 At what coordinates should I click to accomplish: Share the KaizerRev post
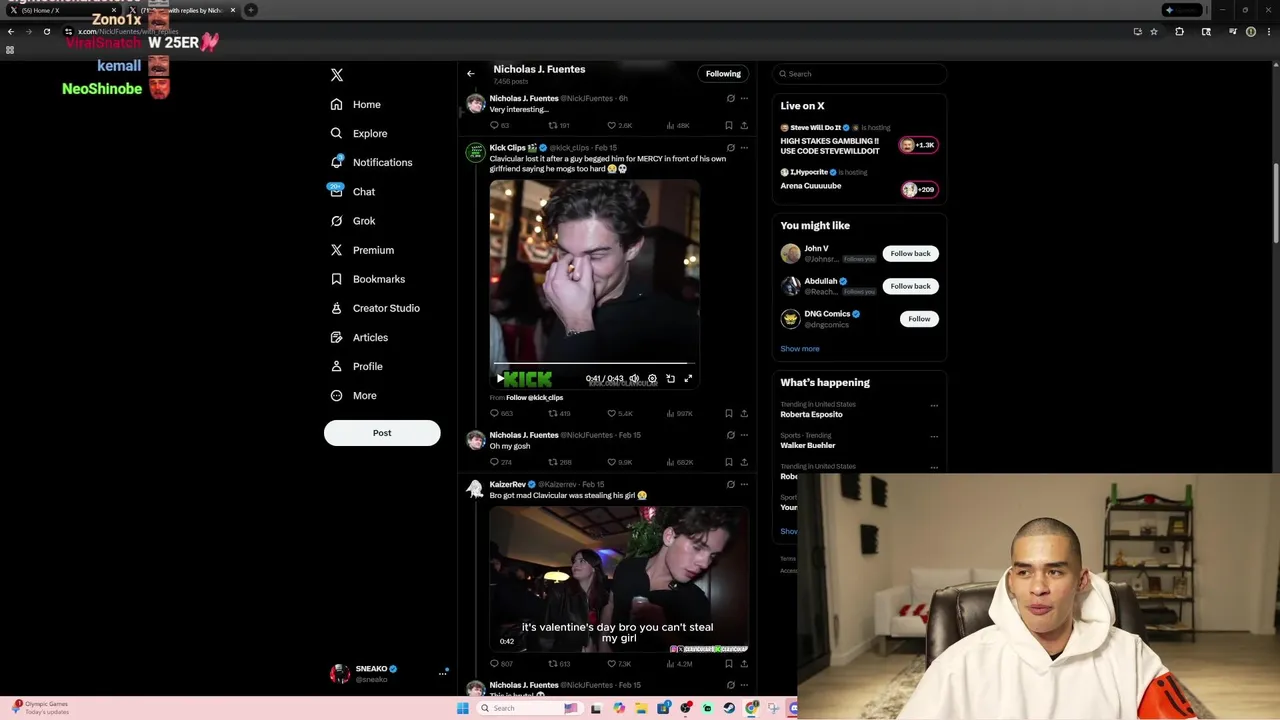tap(744, 664)
